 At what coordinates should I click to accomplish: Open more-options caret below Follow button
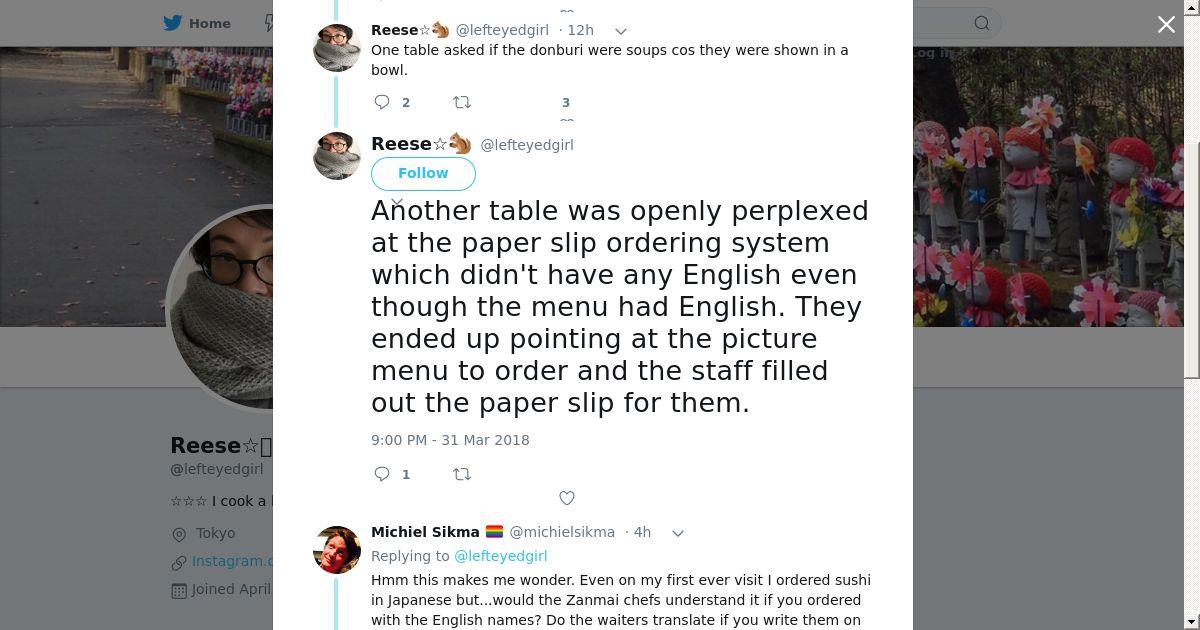(x=397, y=203)
